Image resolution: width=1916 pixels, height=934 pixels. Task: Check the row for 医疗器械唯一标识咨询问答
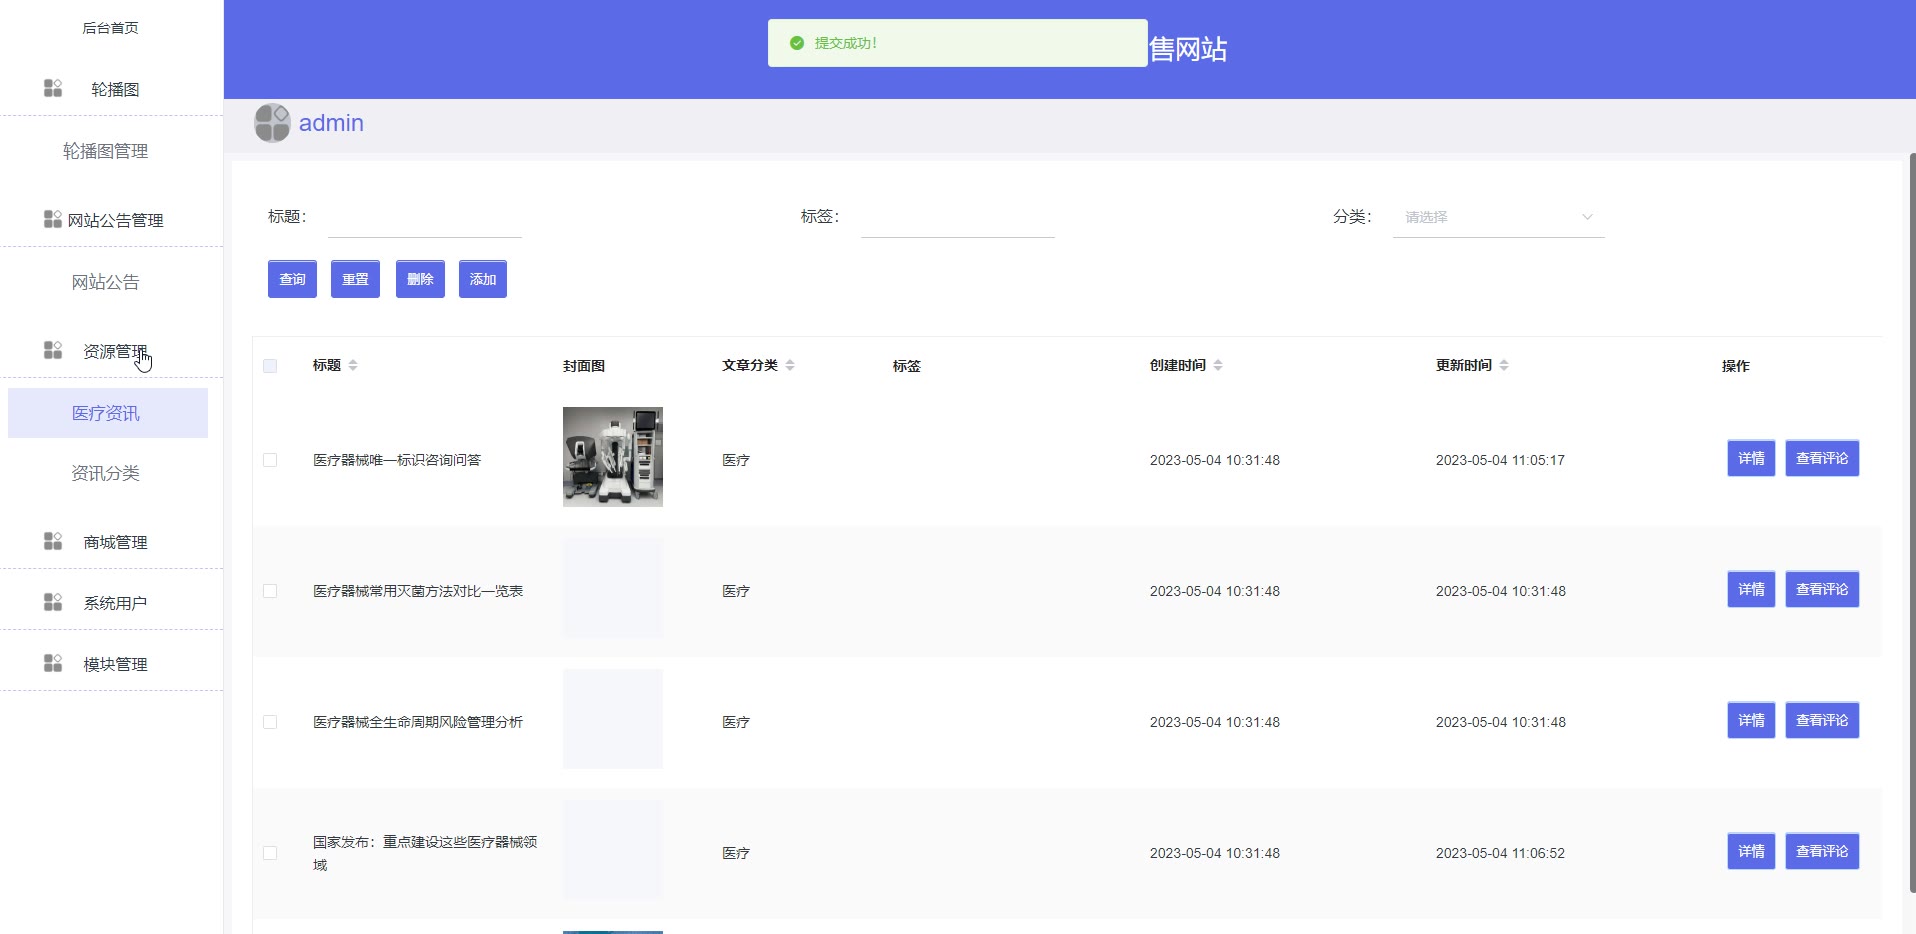[x=270, y=460]
